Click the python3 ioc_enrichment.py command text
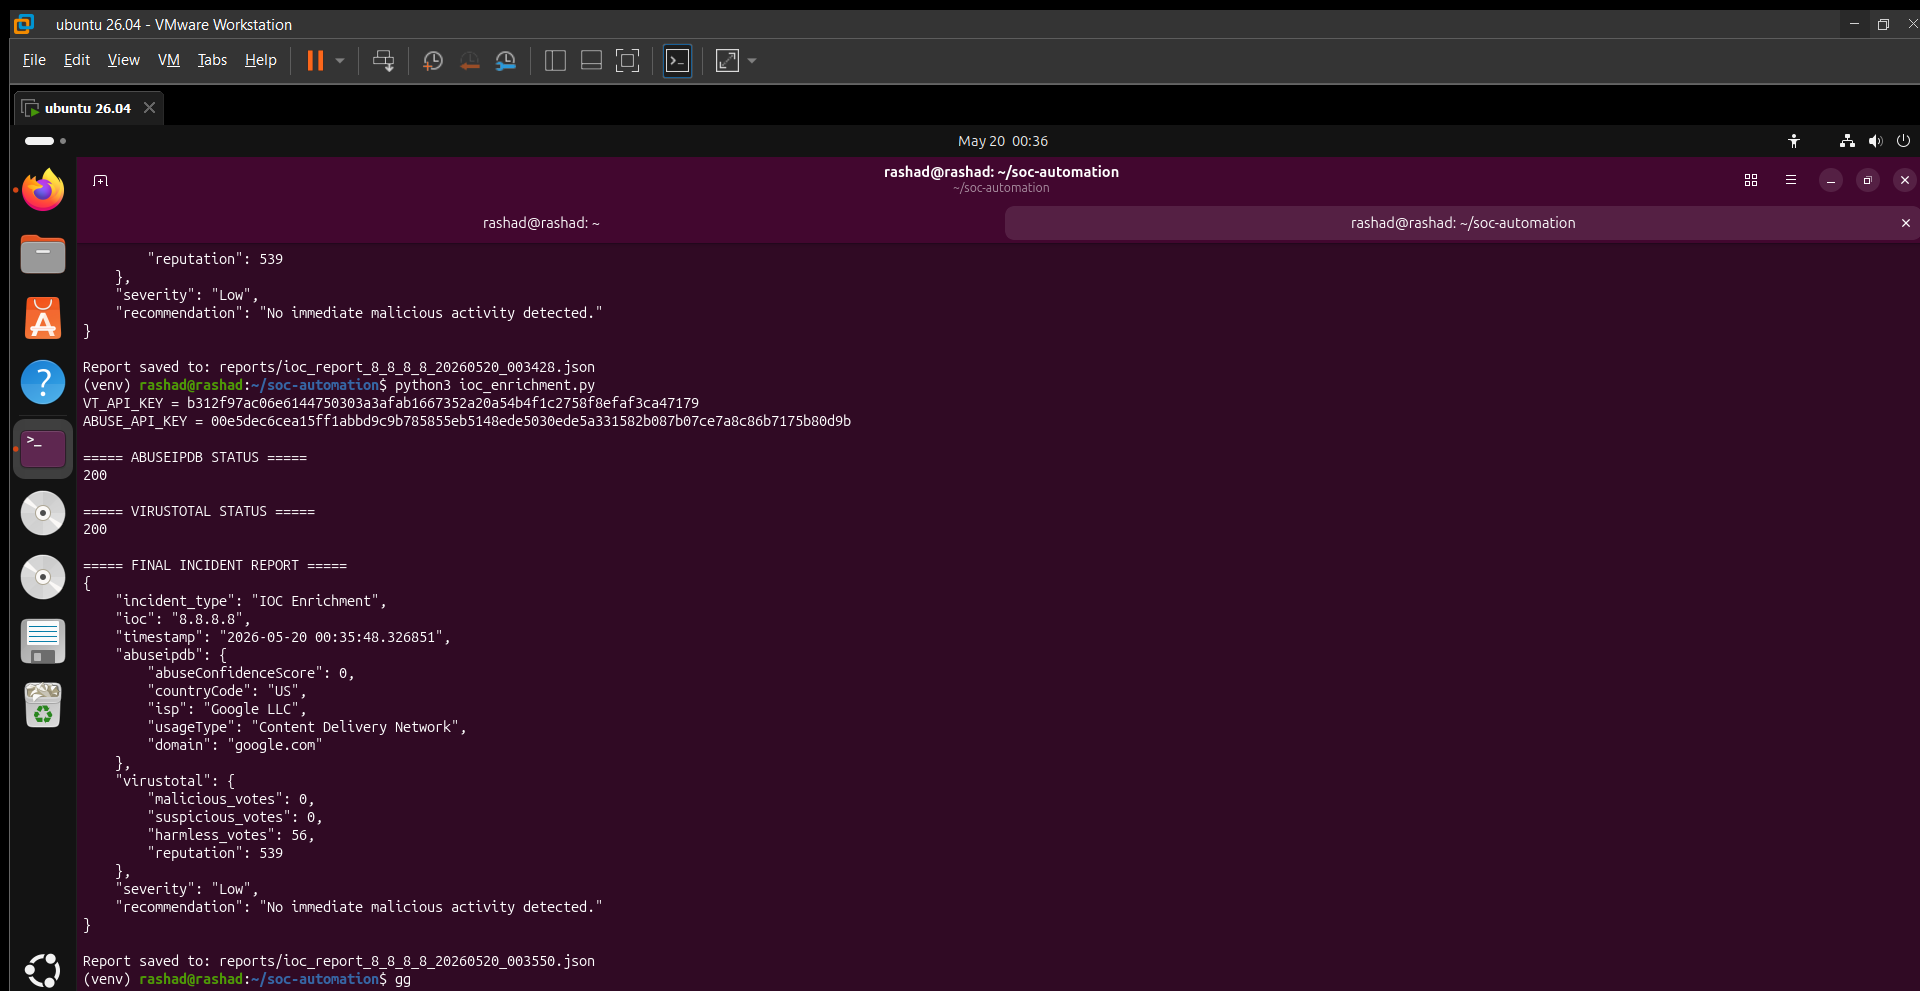 click(x=495, y=385)
